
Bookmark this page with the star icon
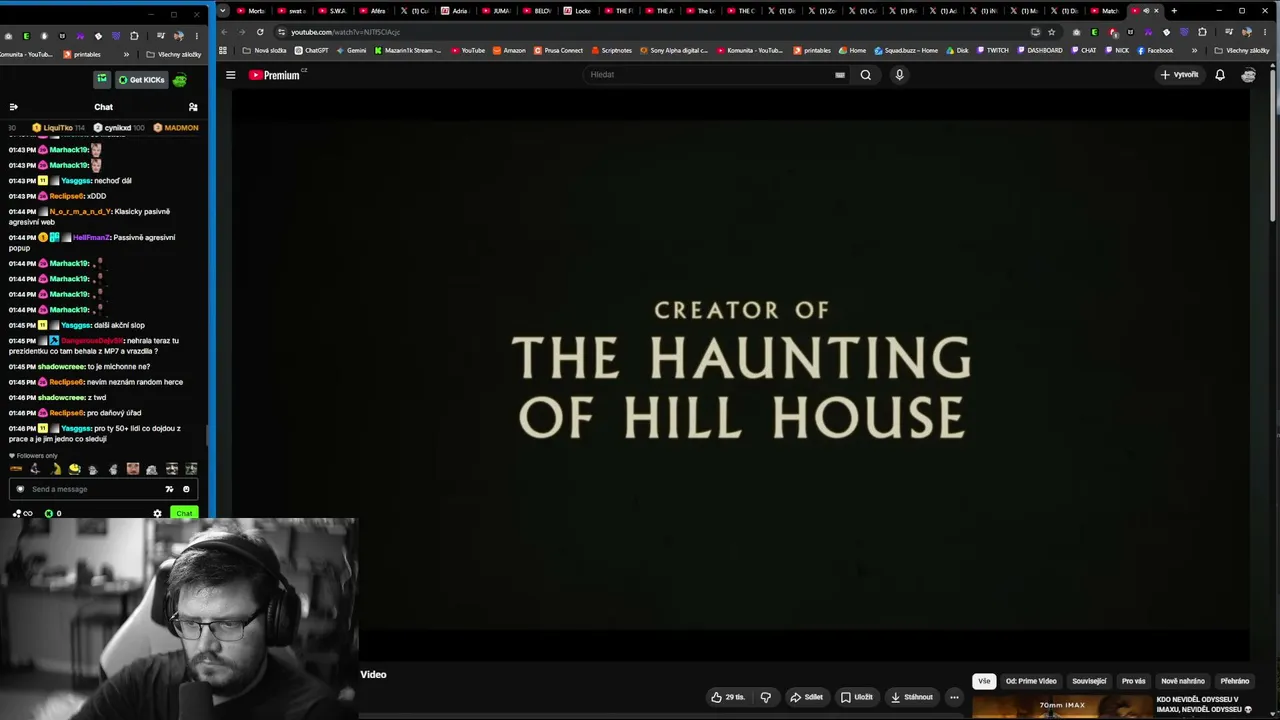point(1051,32)
